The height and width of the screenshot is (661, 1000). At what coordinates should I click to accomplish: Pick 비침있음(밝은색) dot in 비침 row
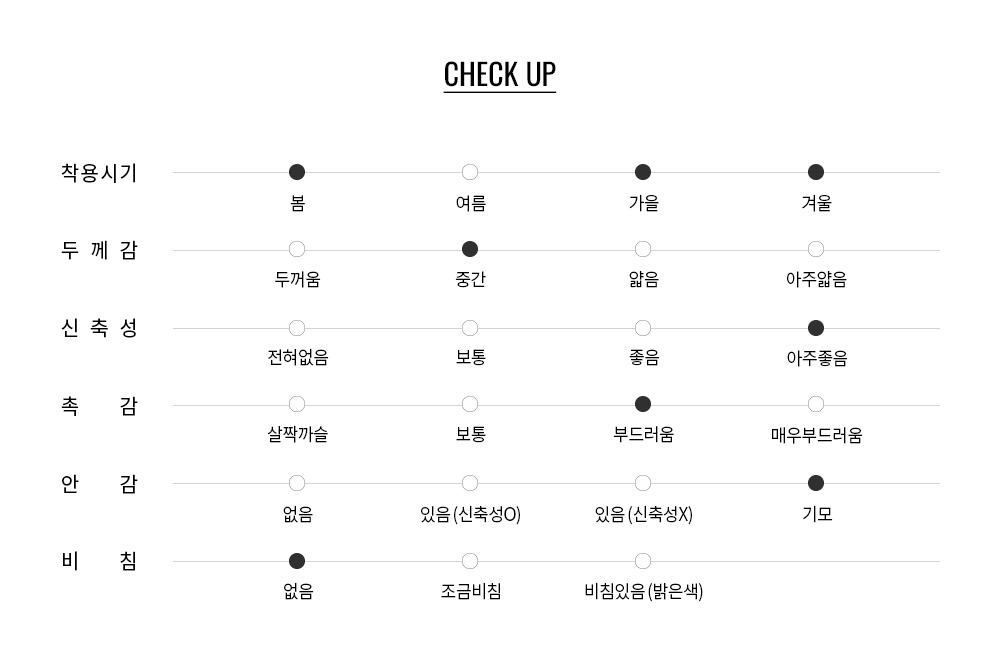[x=643, y=561]
